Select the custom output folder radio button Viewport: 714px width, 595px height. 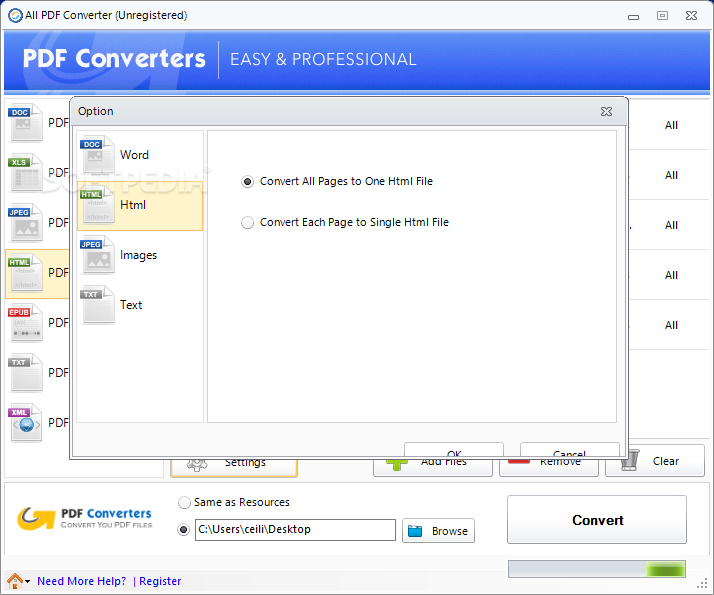(184, 530)
